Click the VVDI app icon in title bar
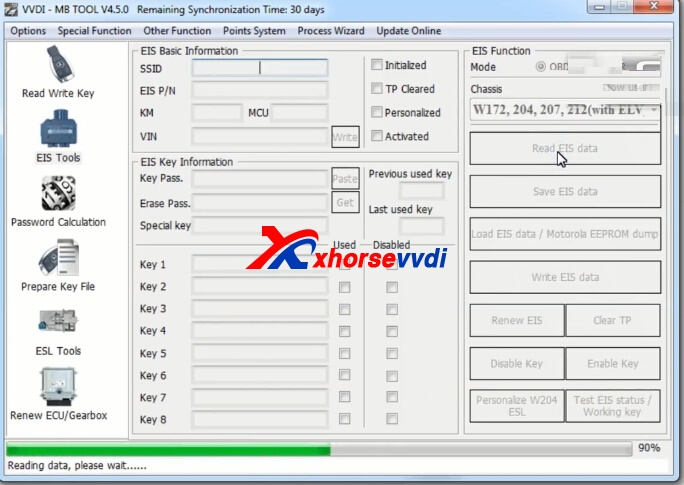 tap(11, 9)
